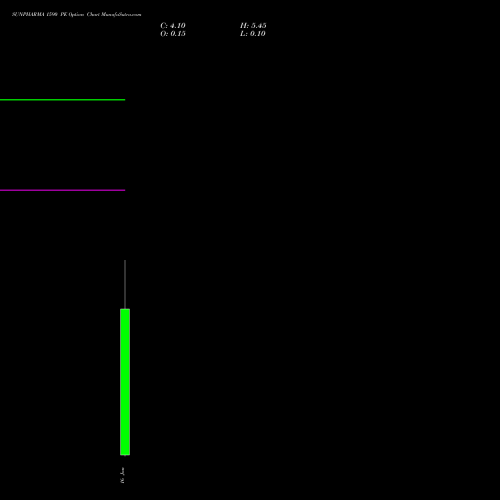500x500 pixels.
Task: Click the magenta horizontal indicator line
Action: (x=62, y=190)
